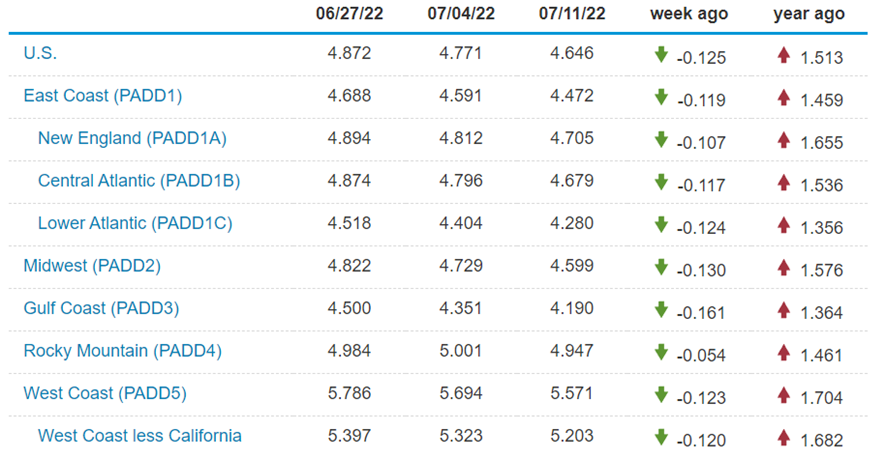This screenshot has height=459, width=886.
Task: Select the New England (PADD1A) link
Action: pos(132,138)
